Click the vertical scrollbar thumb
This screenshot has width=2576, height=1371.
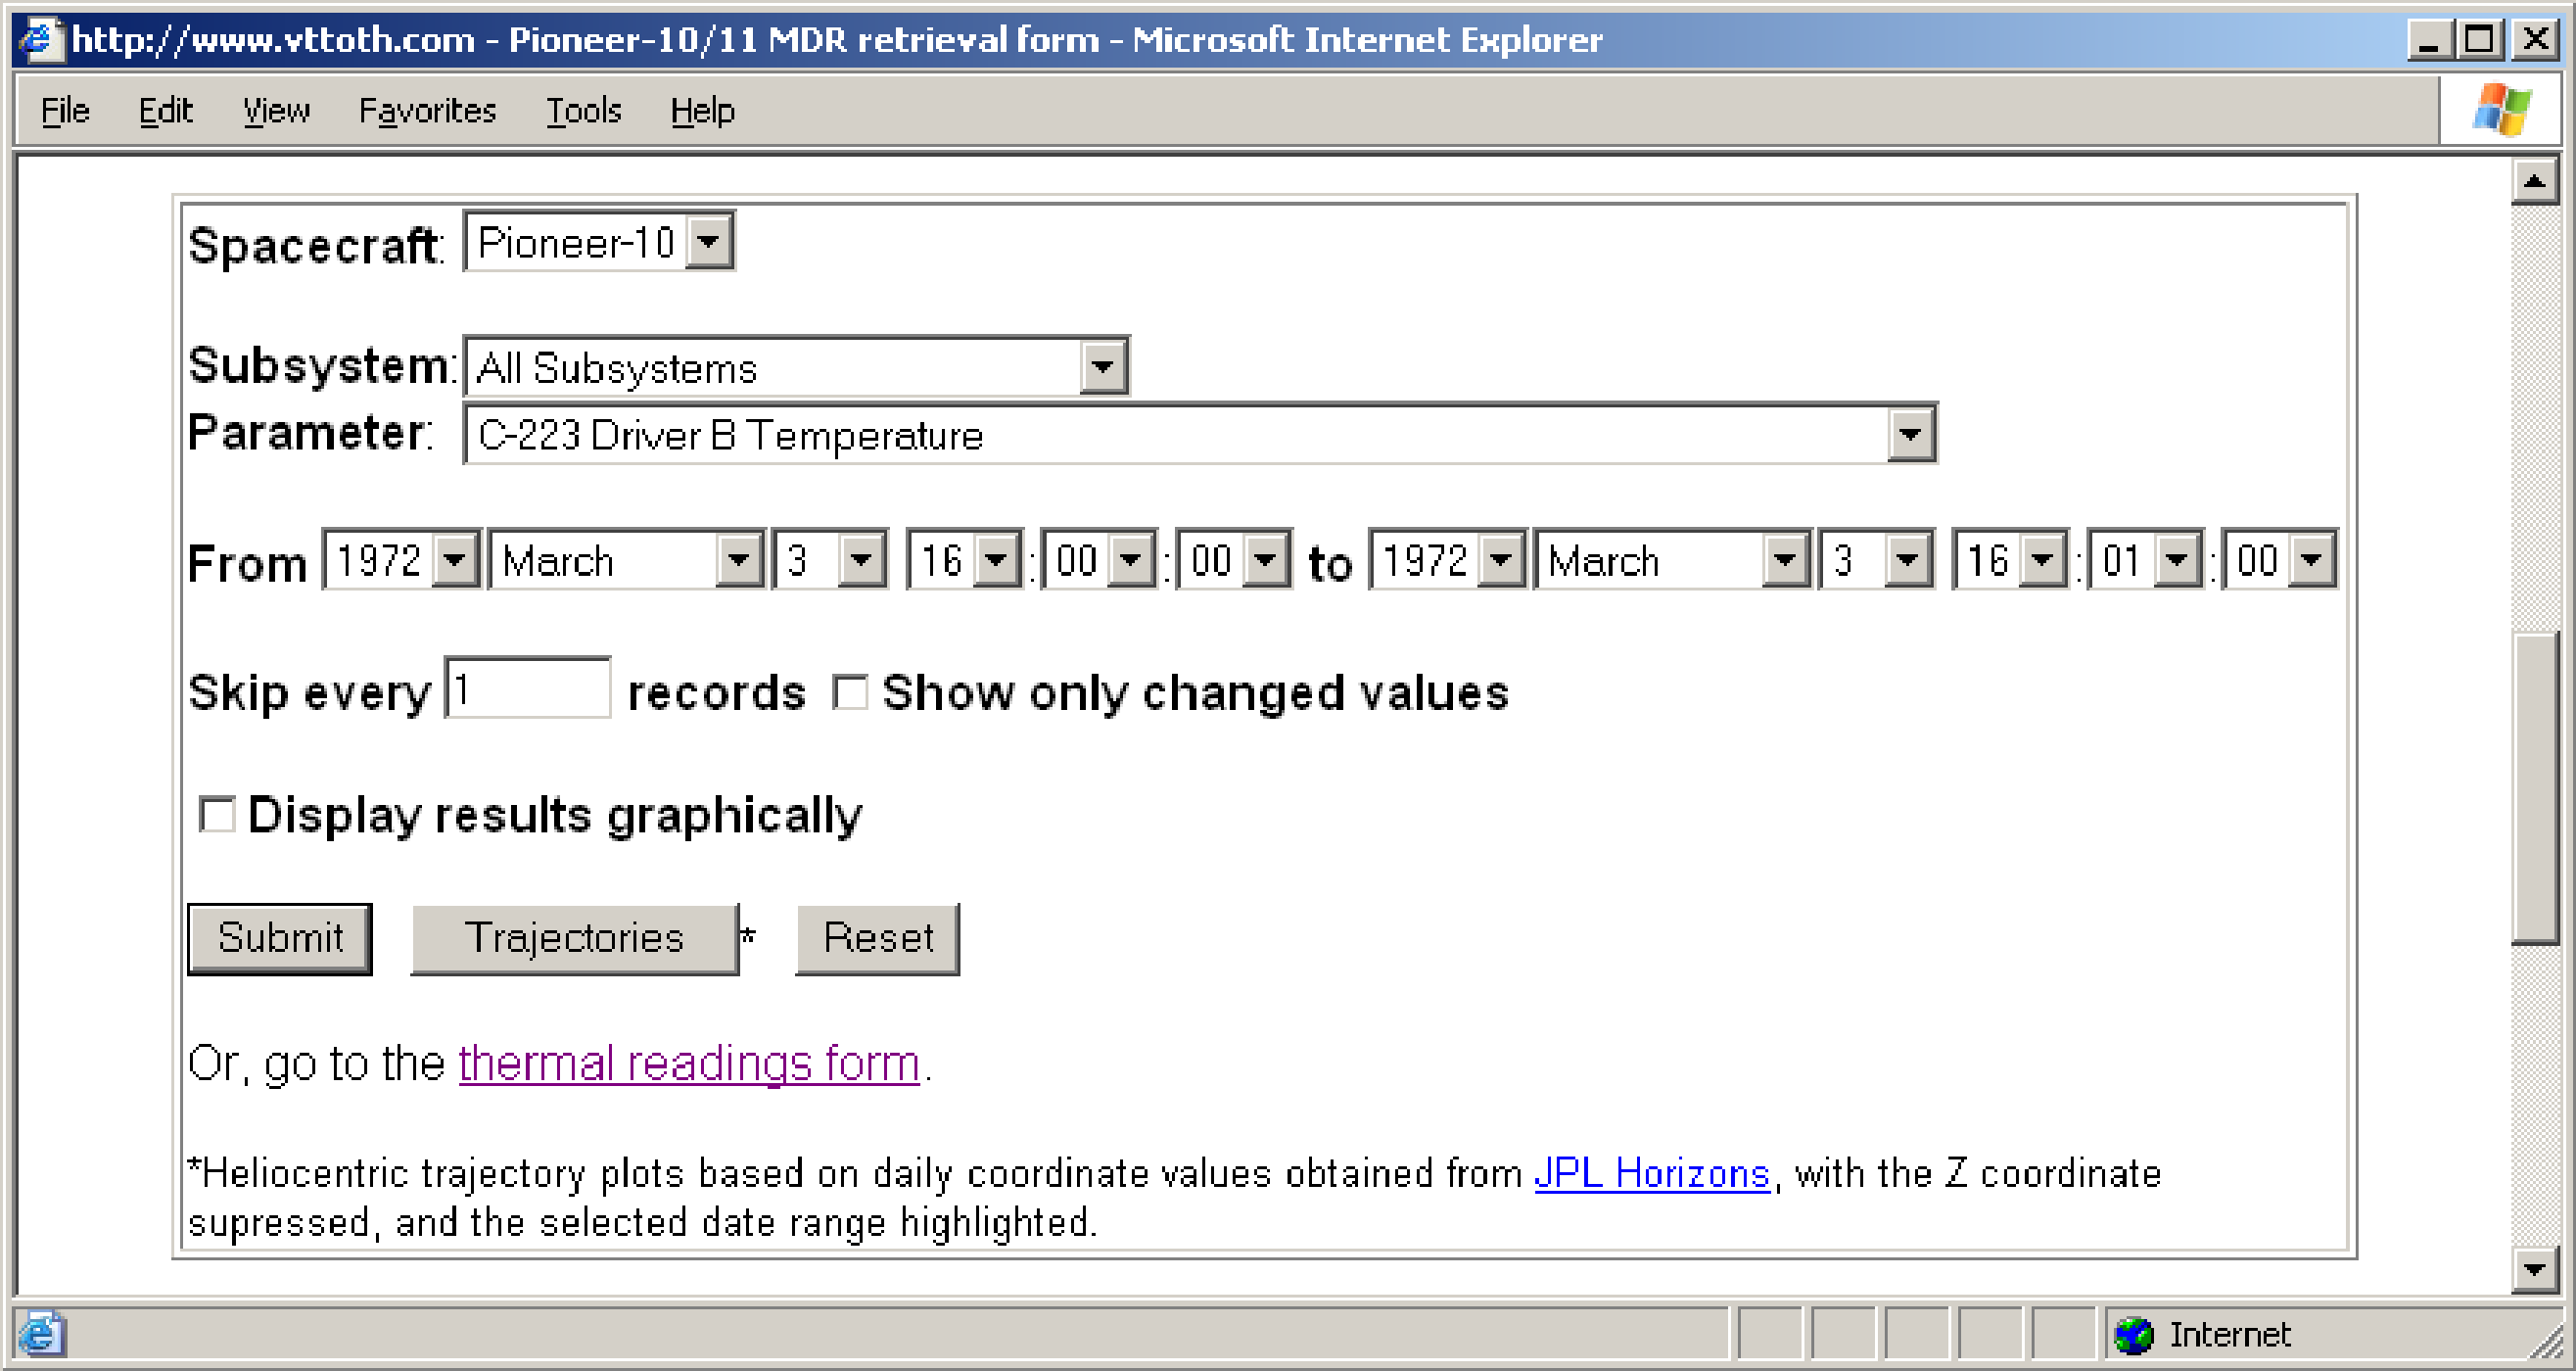[x=2534, y=788]
